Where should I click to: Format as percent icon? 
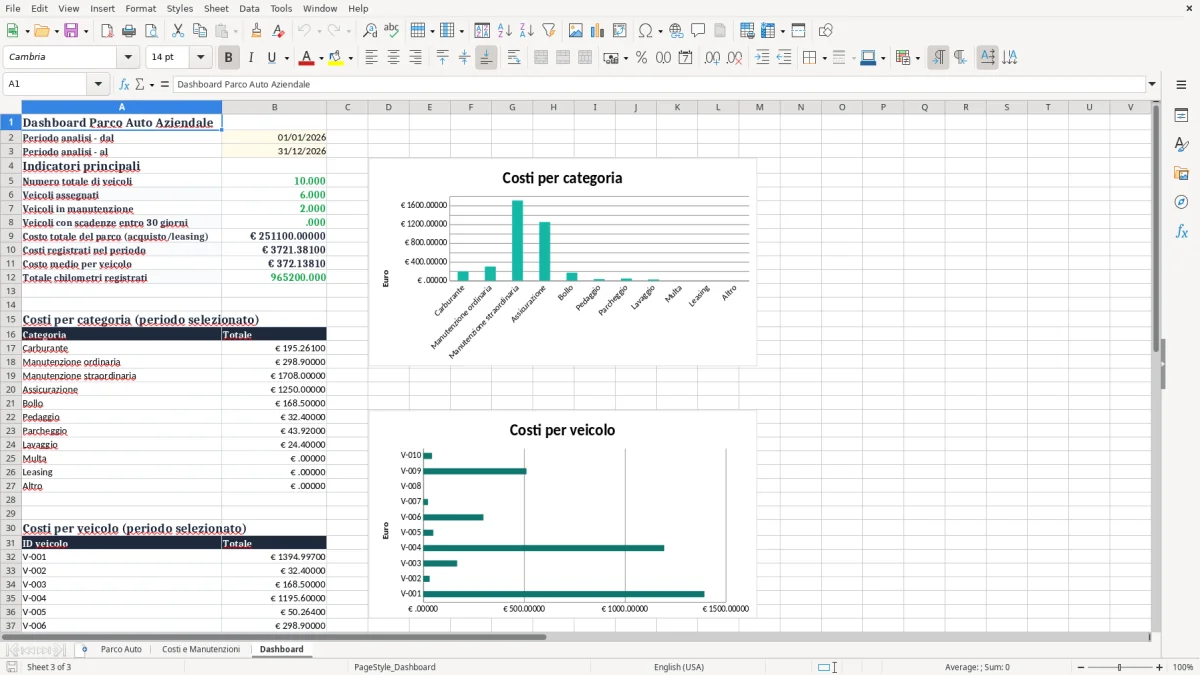click(x=641, y=58)
